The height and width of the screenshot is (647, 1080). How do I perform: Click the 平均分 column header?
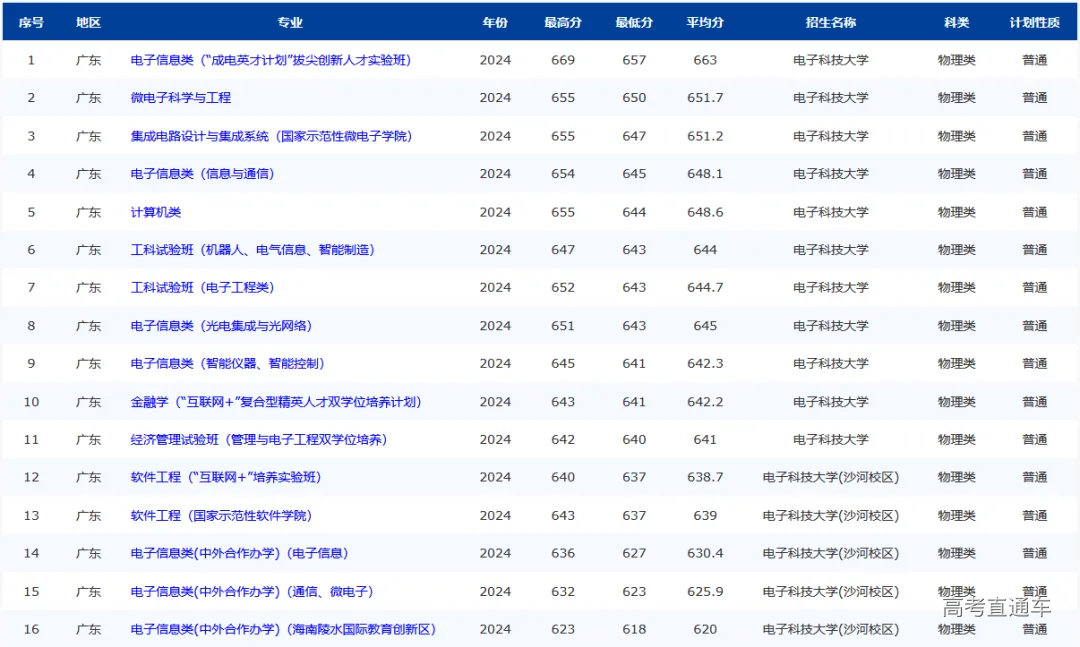pyautogui.click(x=705, y=23)
